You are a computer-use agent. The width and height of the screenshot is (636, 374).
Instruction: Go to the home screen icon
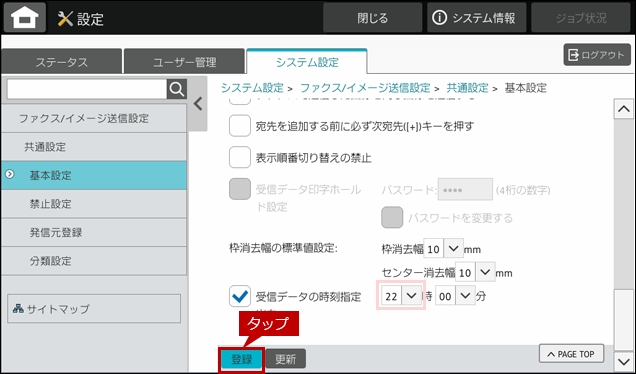25,17
